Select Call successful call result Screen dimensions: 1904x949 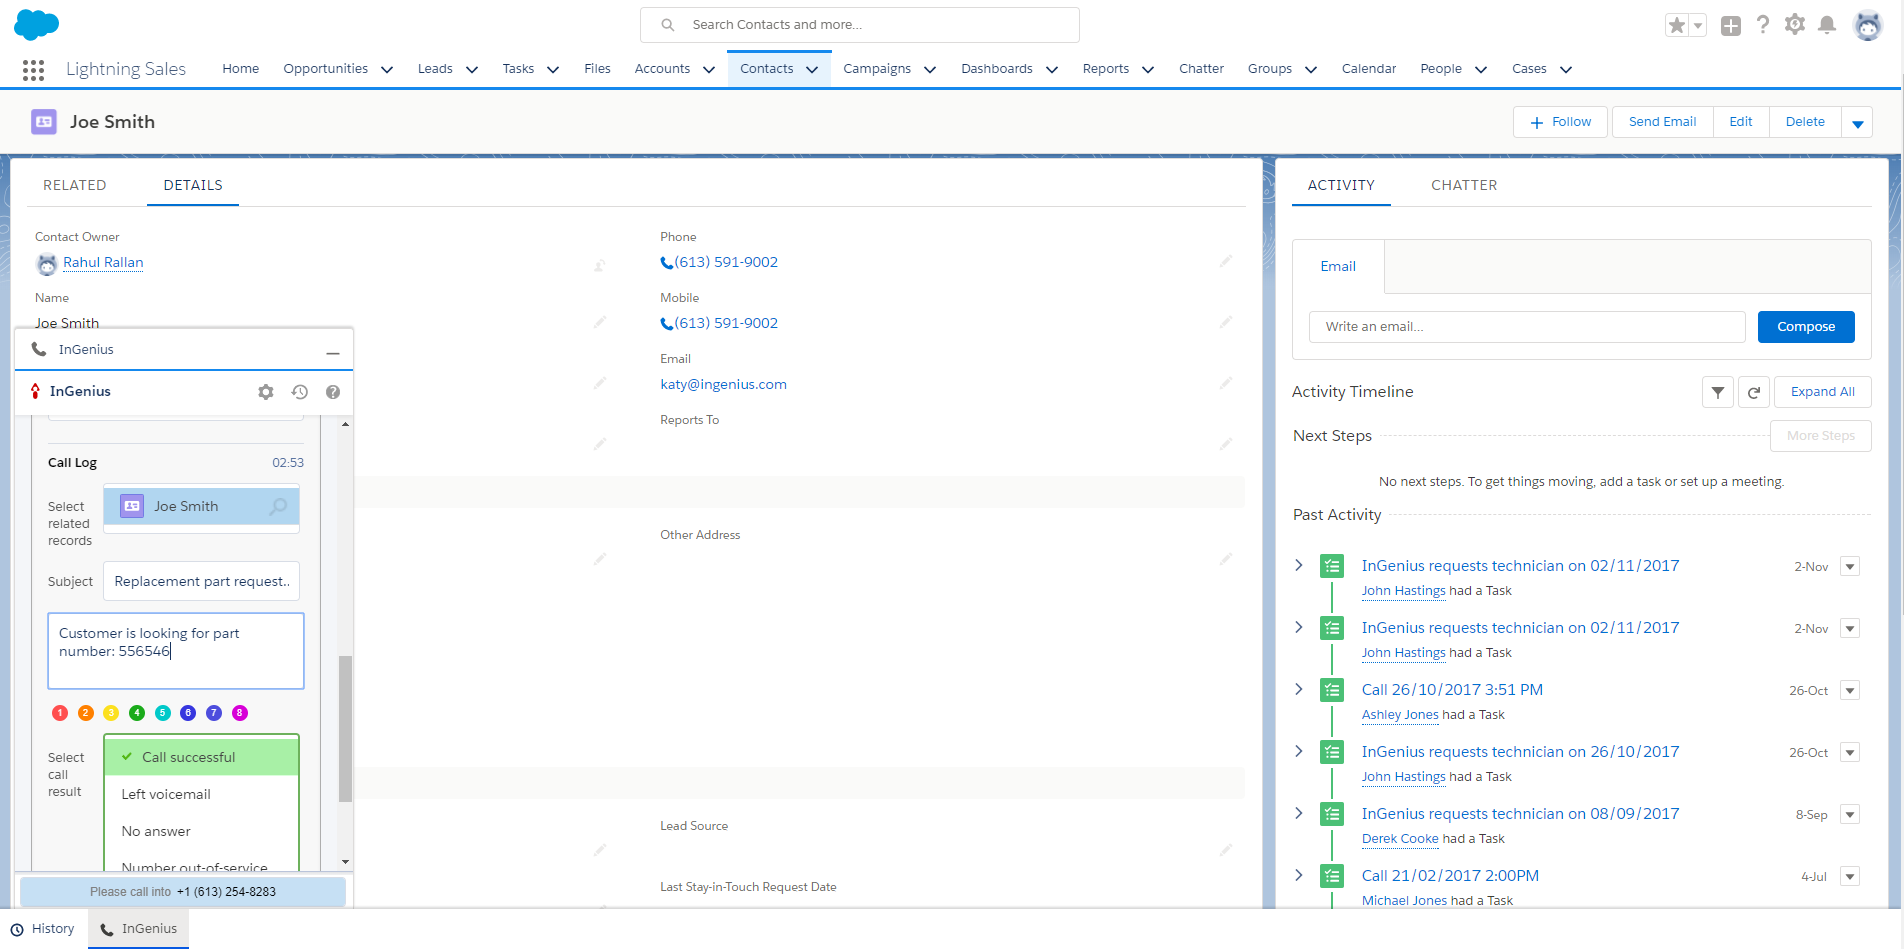tap(202, 757)
